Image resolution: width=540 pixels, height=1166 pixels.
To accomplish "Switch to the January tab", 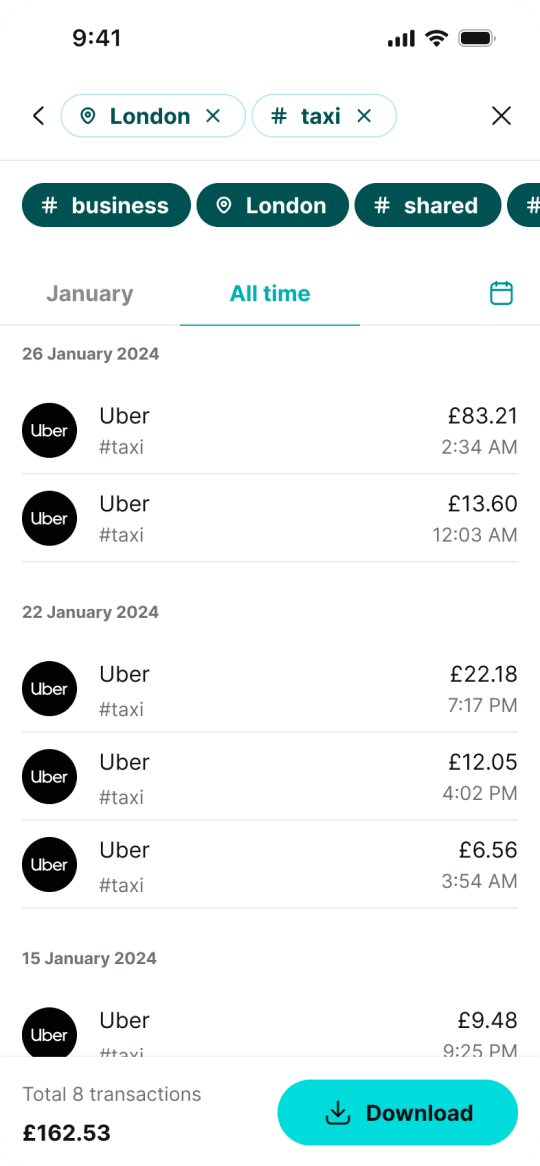I will point(90,294).
